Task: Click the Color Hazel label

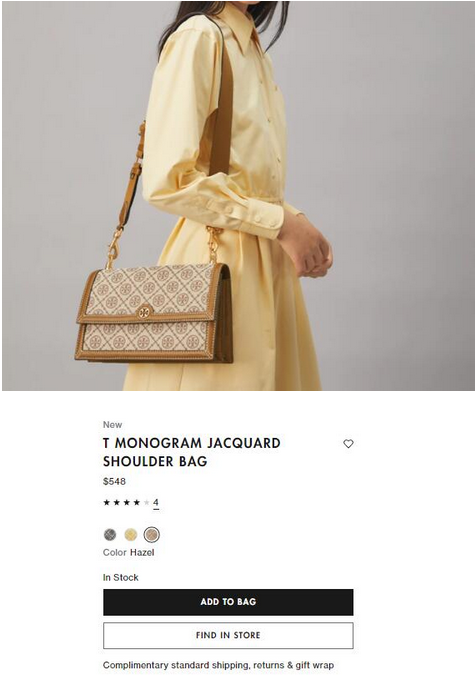Action: coord(128,552)
